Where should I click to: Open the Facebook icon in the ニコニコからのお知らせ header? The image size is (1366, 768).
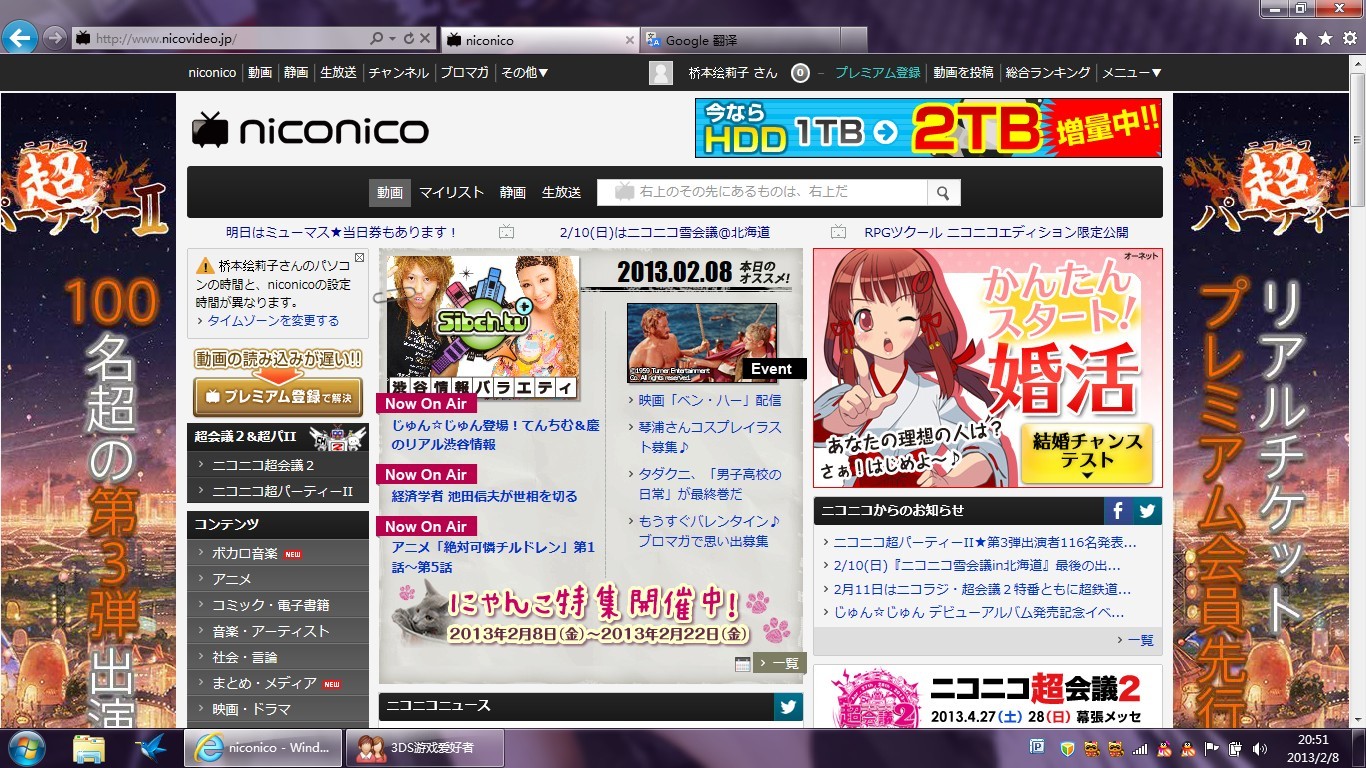click(1118, 511)
